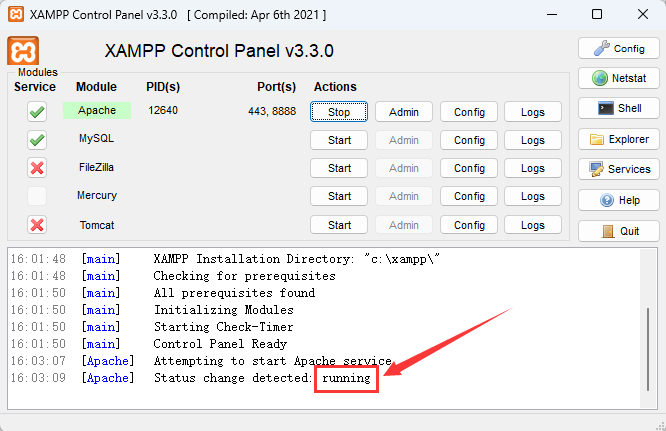
Task: Quit XAMPP with the door icon button
Action: click(618, 231)
